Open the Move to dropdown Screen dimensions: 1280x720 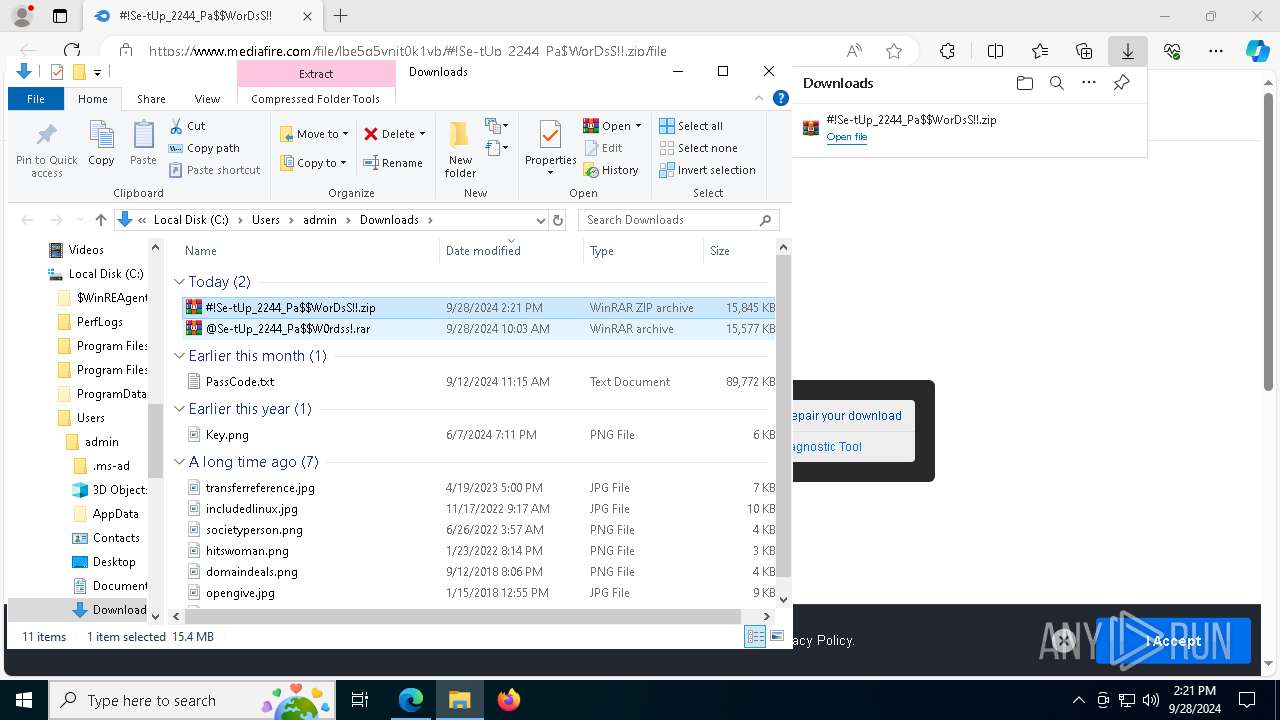(314, 134)
